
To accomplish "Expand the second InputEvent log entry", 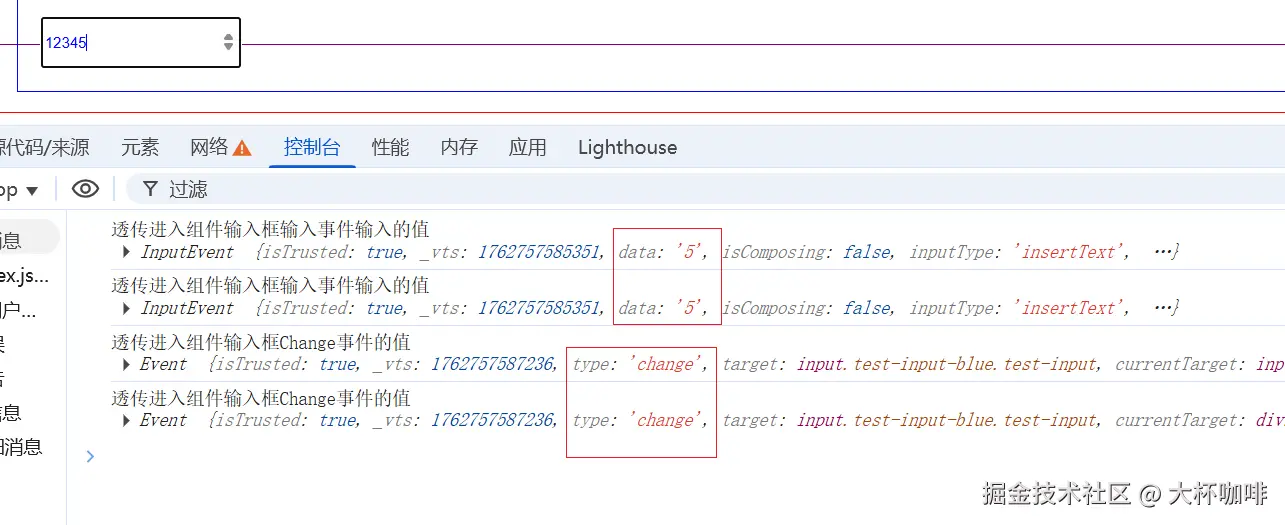I will [x=126, y=308].
